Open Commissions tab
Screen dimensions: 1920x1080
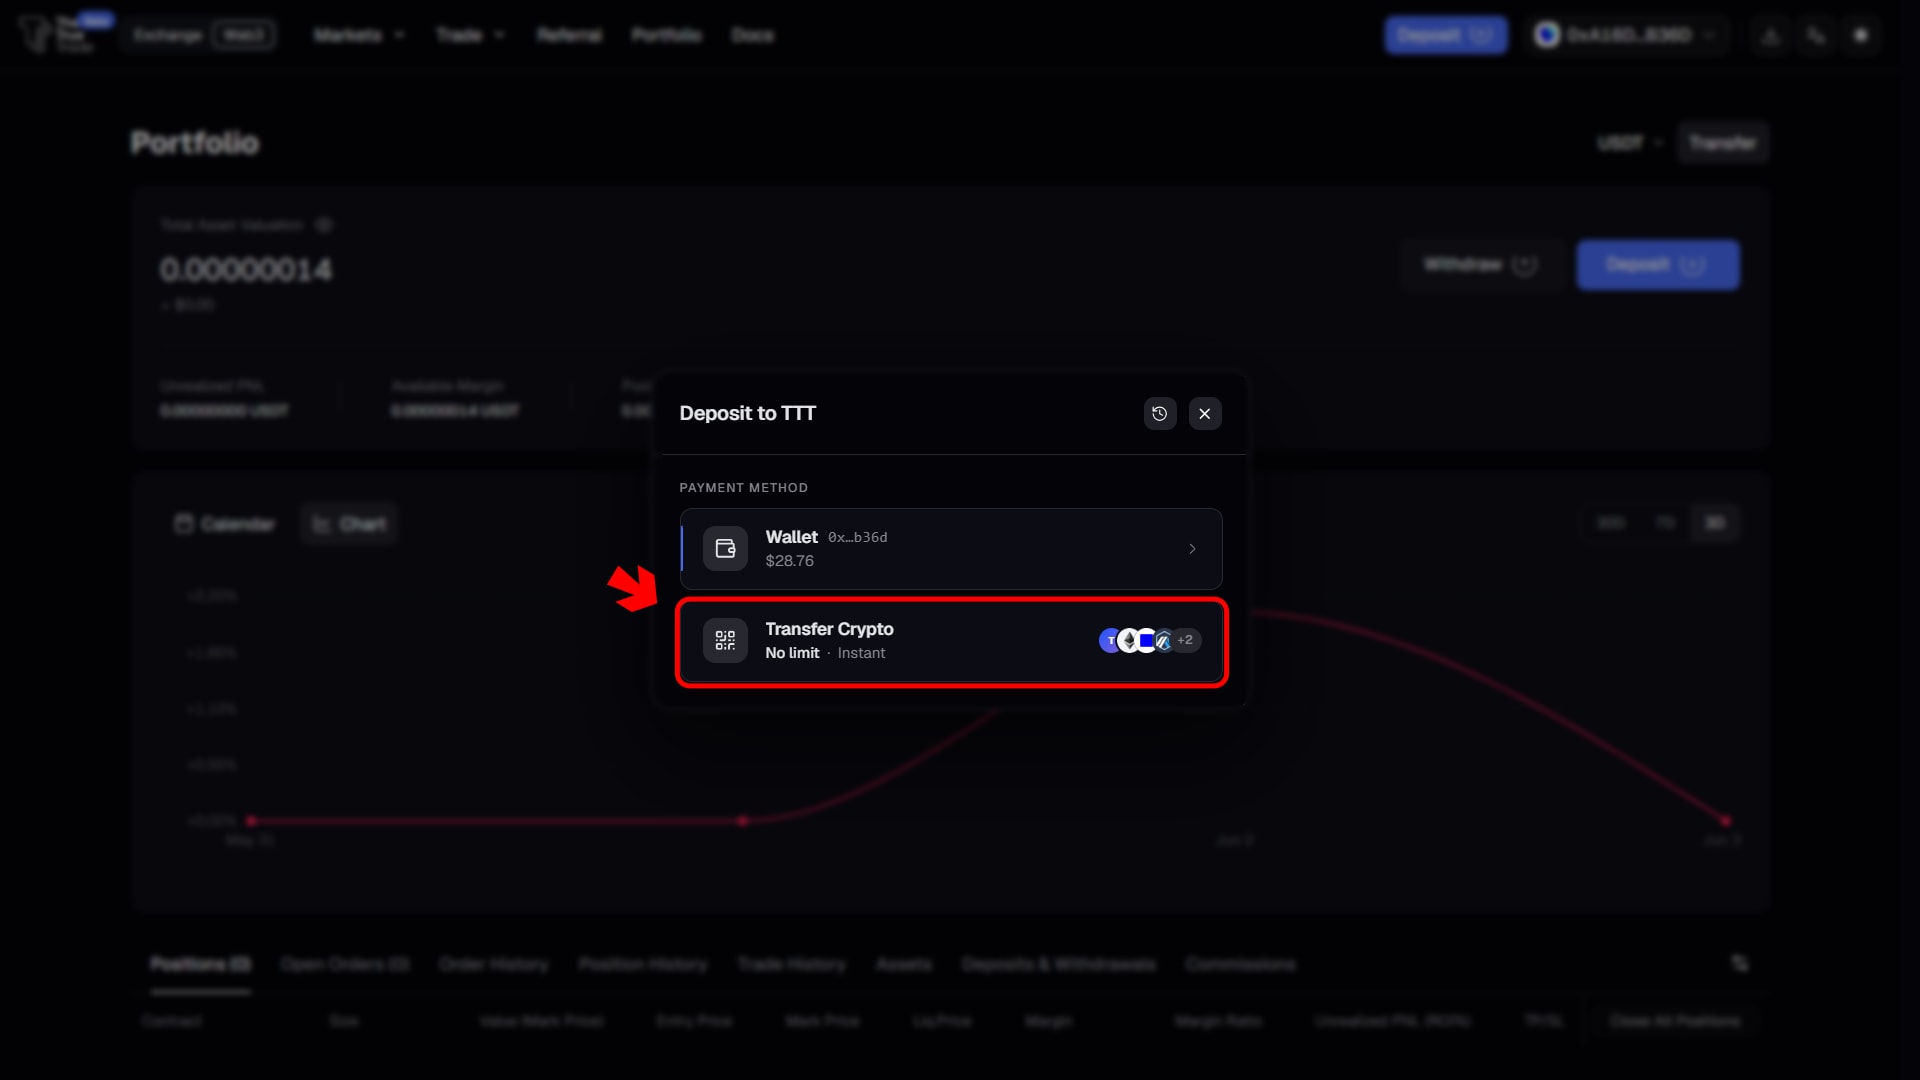pos(1241,964)
